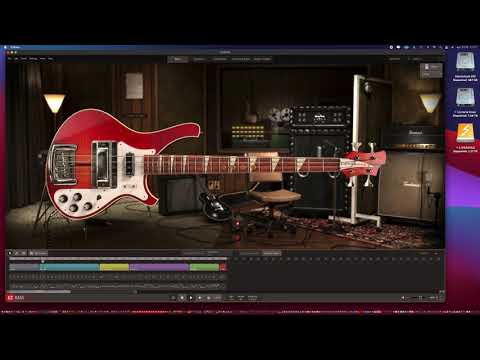Click the EZbass logo at bottom left
This screenshot has height=360, width=480.
15,298
